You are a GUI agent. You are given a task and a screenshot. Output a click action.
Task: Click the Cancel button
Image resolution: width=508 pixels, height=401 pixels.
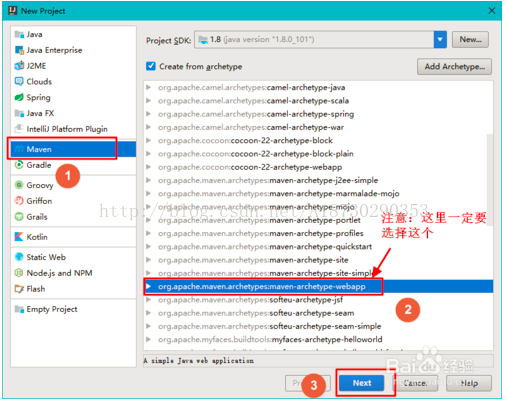tap(415, 383)
